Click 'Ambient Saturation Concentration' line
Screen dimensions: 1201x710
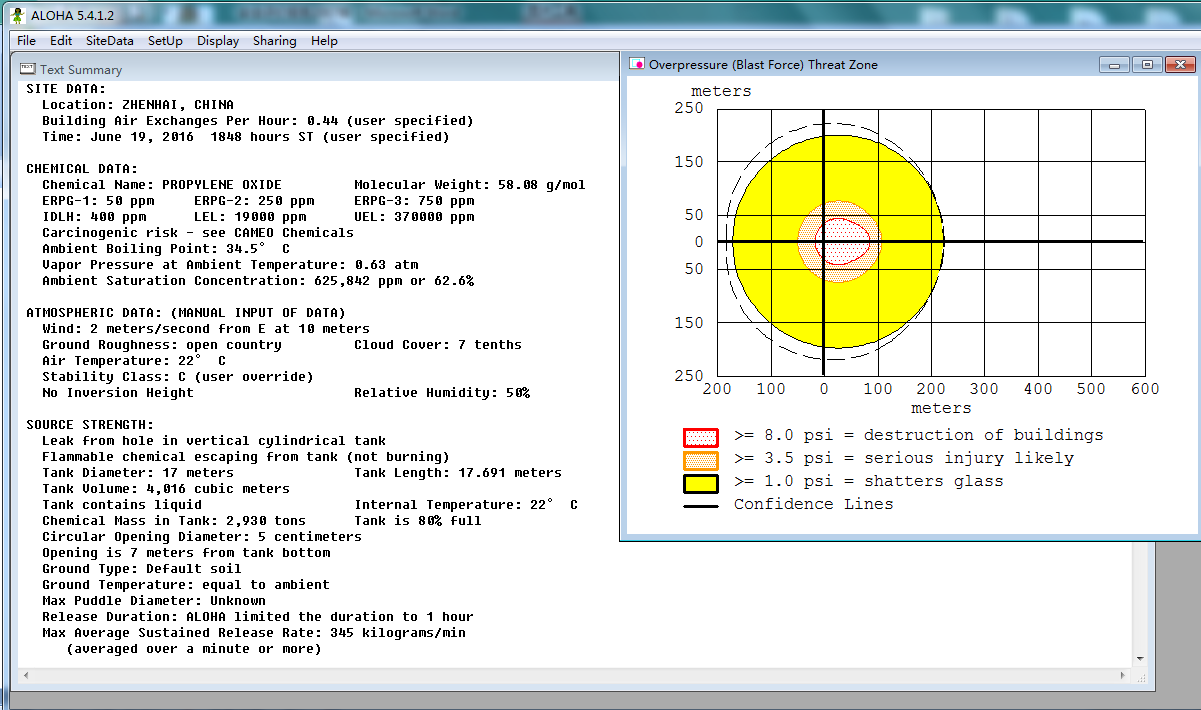coord(258,280)
